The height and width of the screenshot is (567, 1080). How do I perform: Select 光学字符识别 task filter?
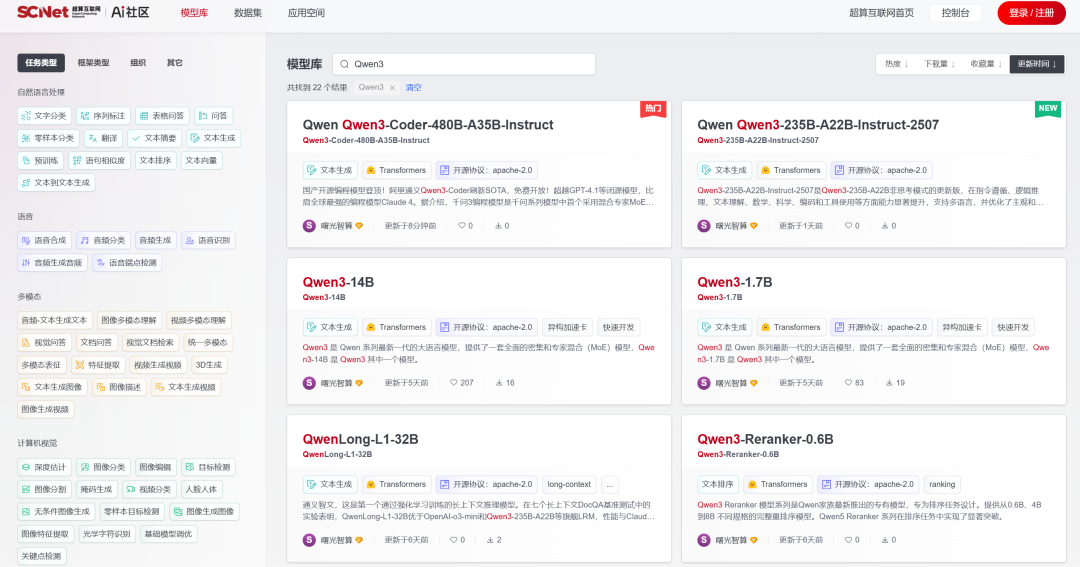click(x=106, y=534)
